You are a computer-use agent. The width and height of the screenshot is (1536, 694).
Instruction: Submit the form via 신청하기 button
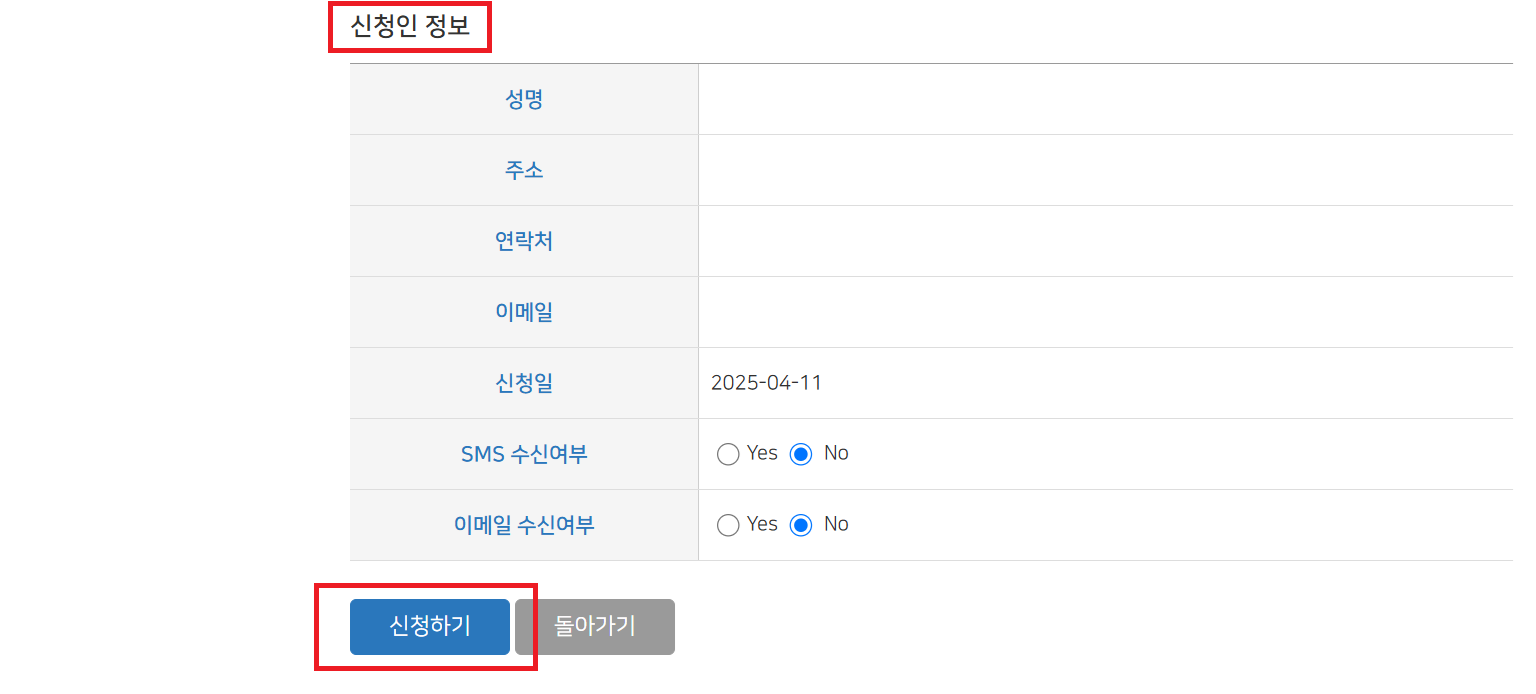[x=429, y=626]
